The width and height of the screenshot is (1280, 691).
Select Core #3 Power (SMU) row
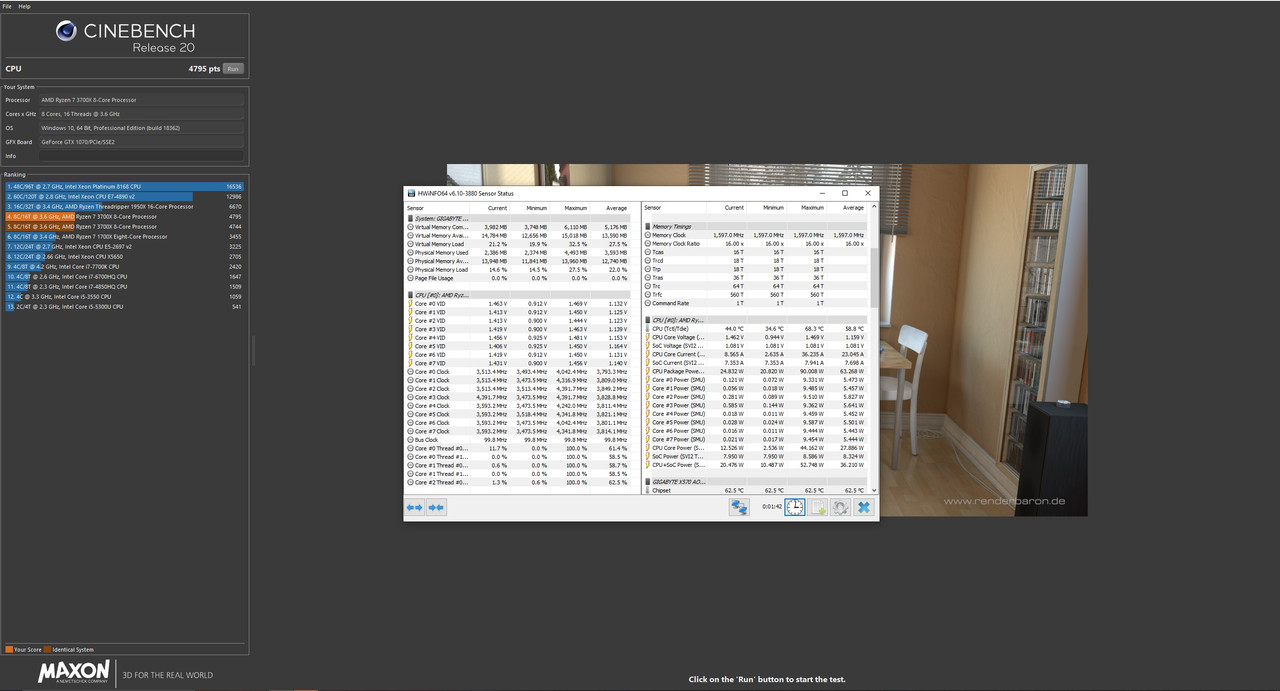tap(756, 405)
